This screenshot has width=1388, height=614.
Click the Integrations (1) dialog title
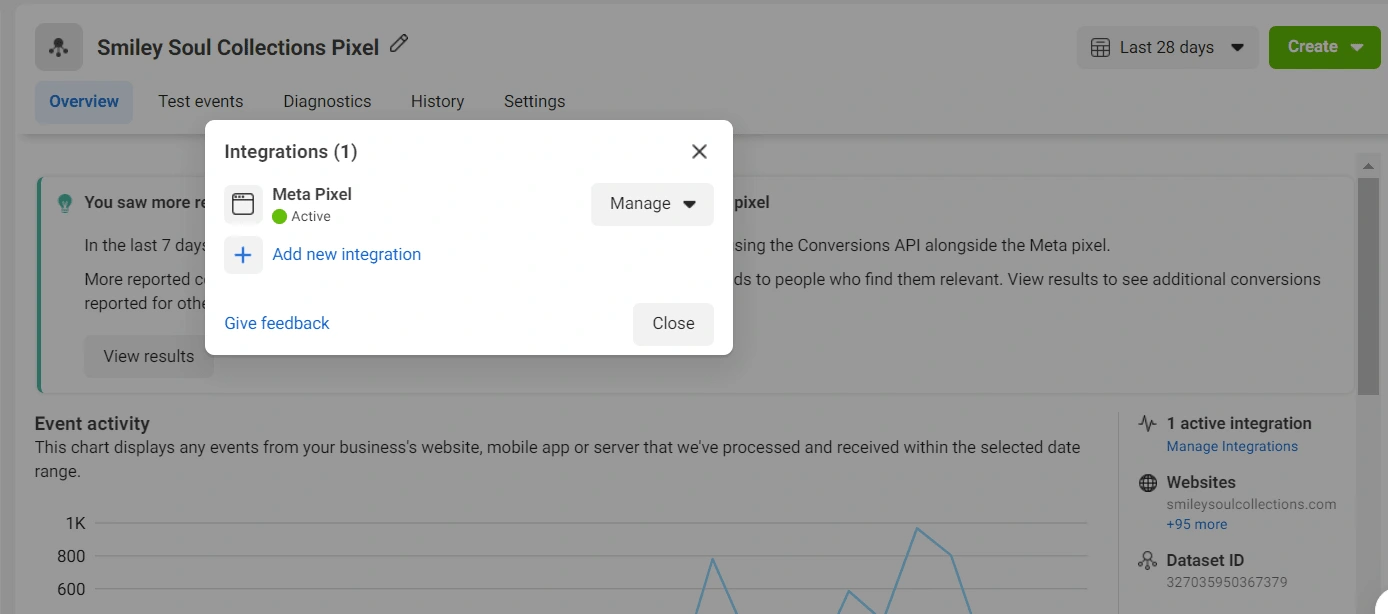(x=291, y=152)
